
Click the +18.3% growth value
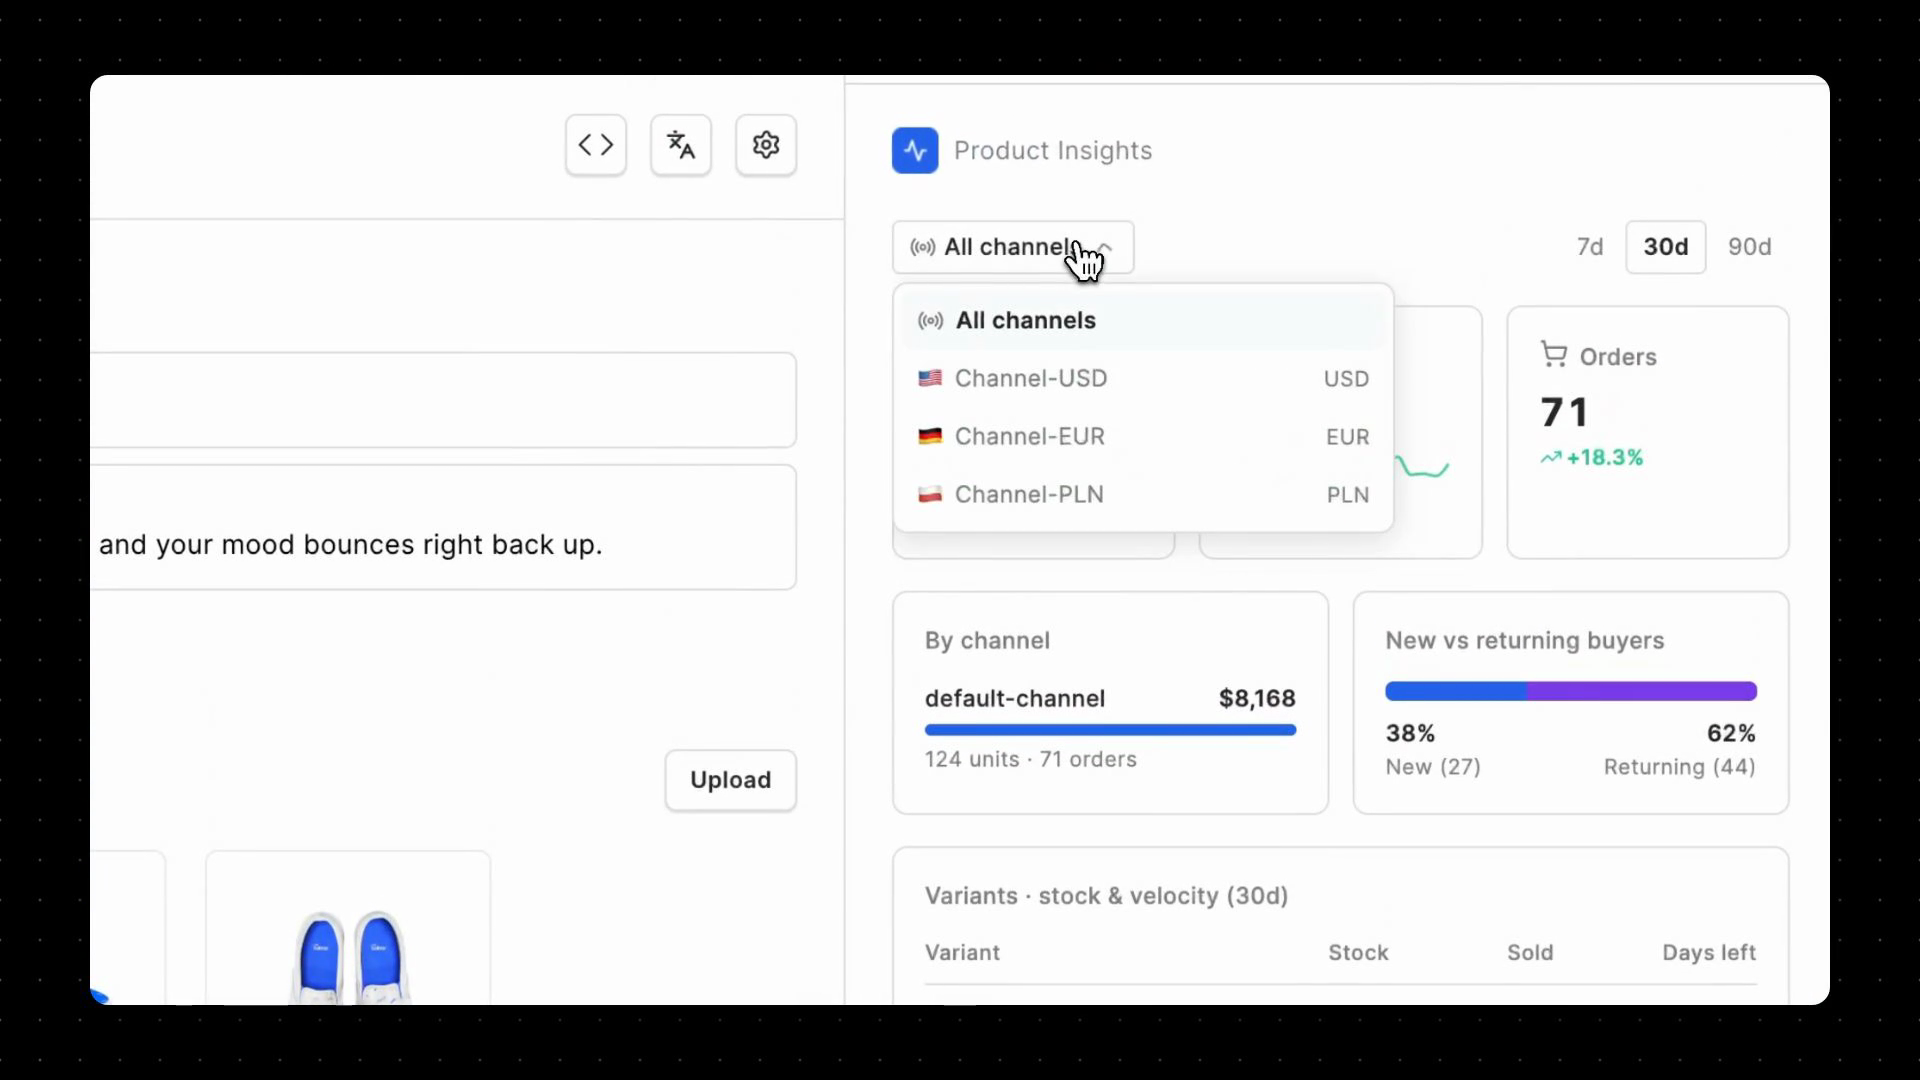(1605, 458)
